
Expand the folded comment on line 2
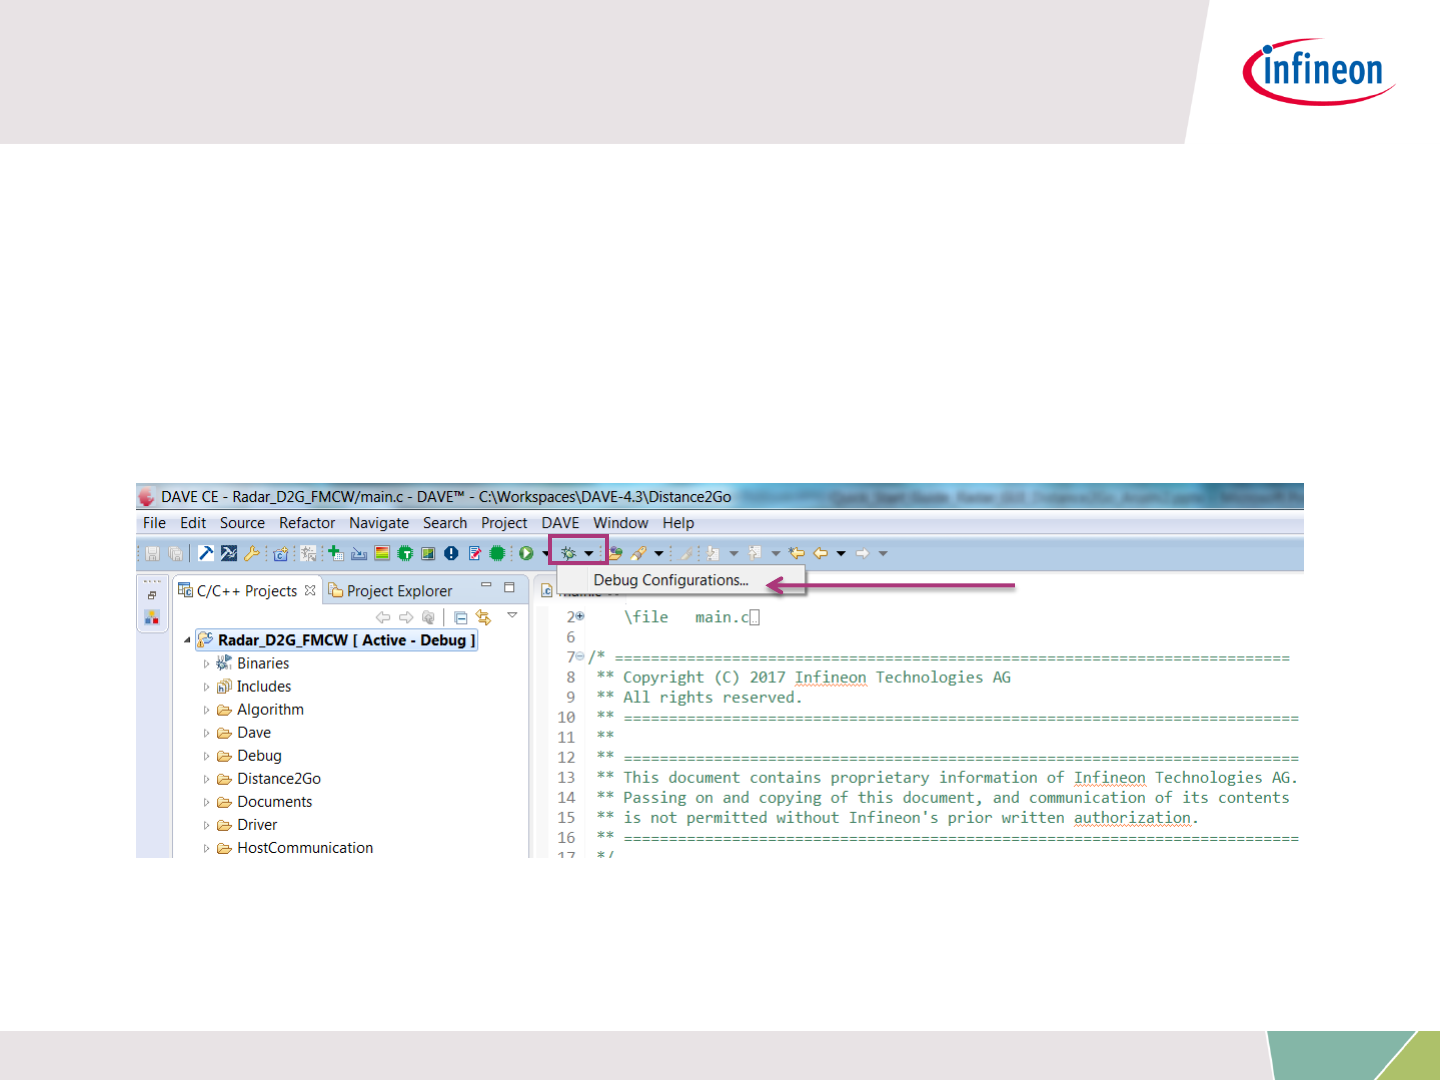(x=580, y=616)
